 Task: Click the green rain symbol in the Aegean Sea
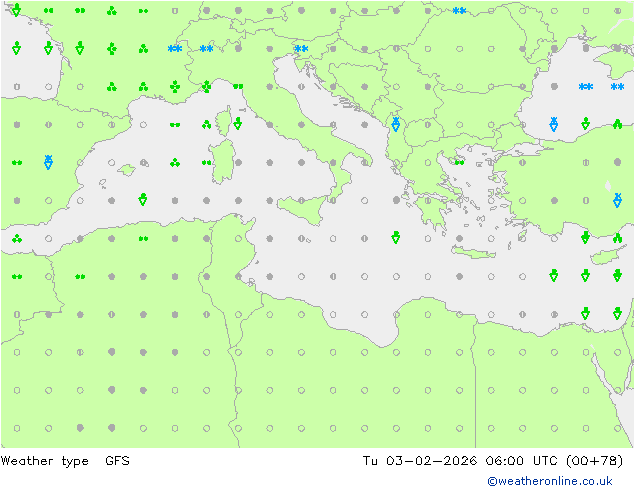tap(459, 163)
